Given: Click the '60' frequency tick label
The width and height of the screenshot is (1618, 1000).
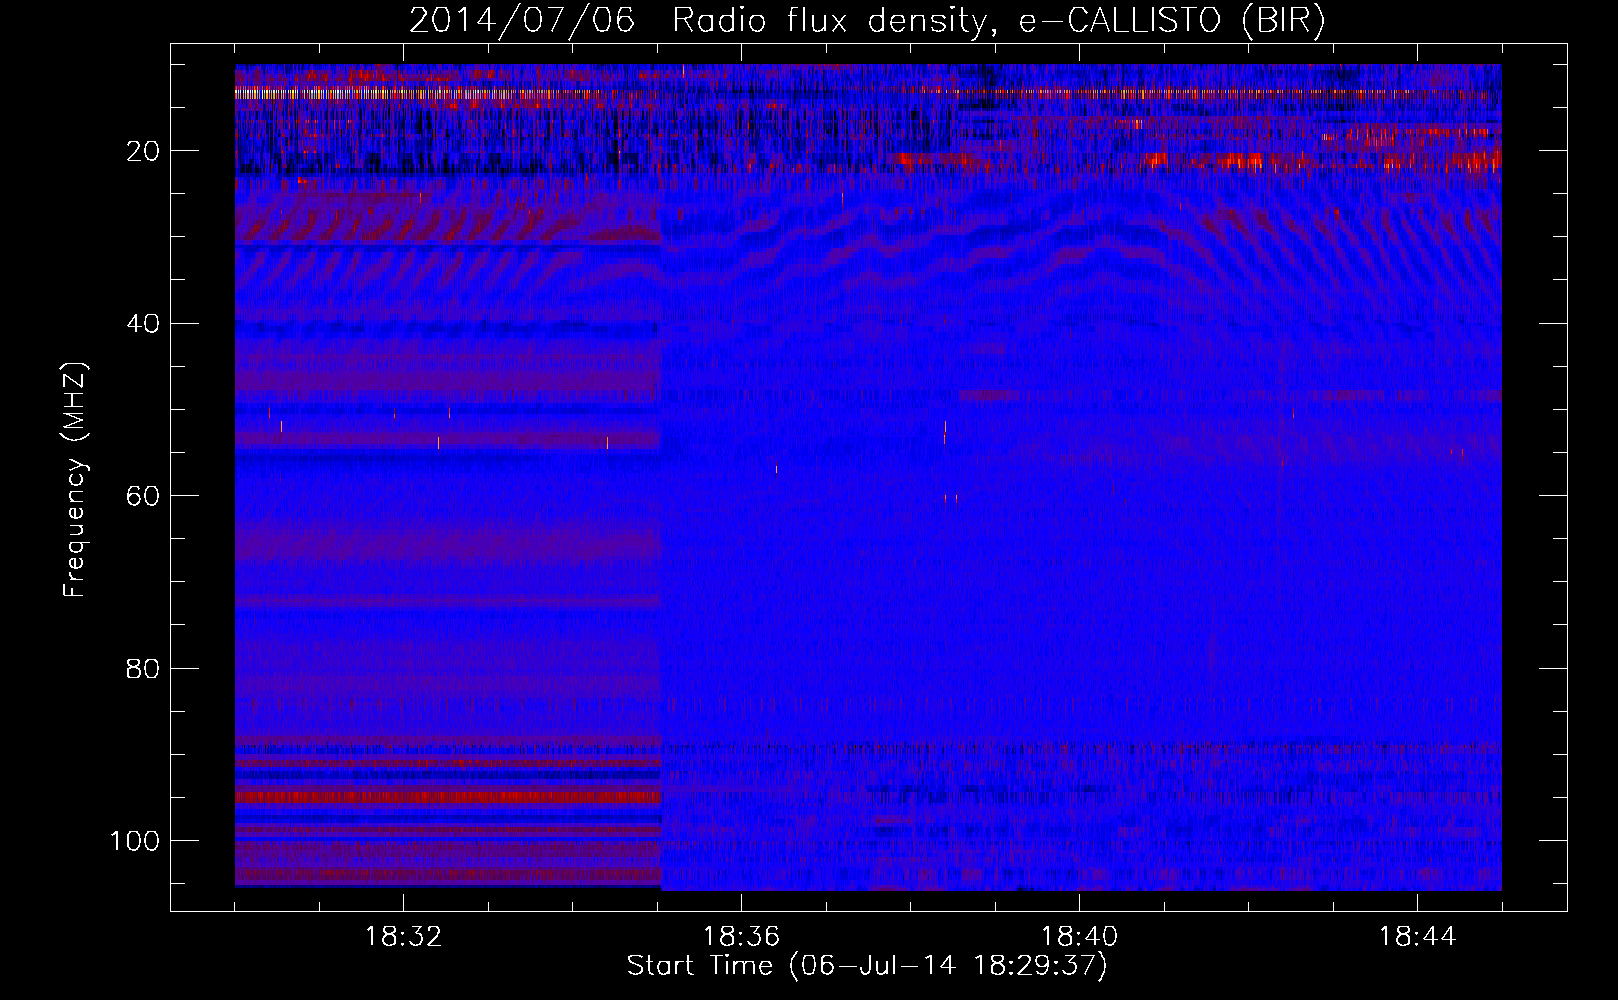Looking at the screenshot, I should [144, 496].
